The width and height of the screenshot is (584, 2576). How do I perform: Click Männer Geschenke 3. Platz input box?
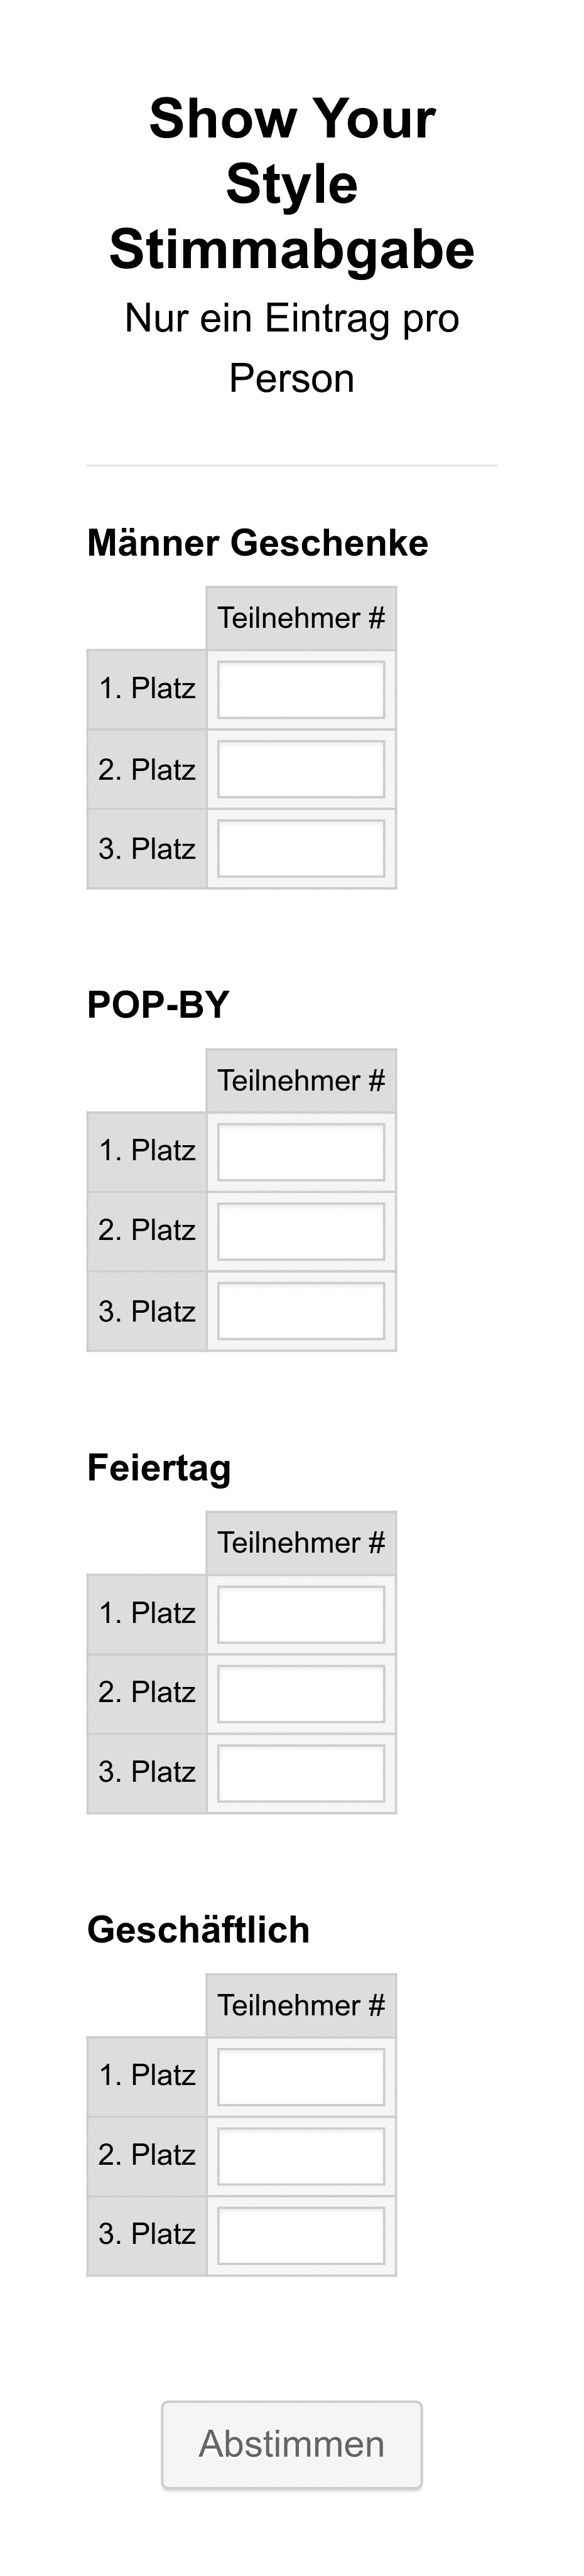point(301,849)
